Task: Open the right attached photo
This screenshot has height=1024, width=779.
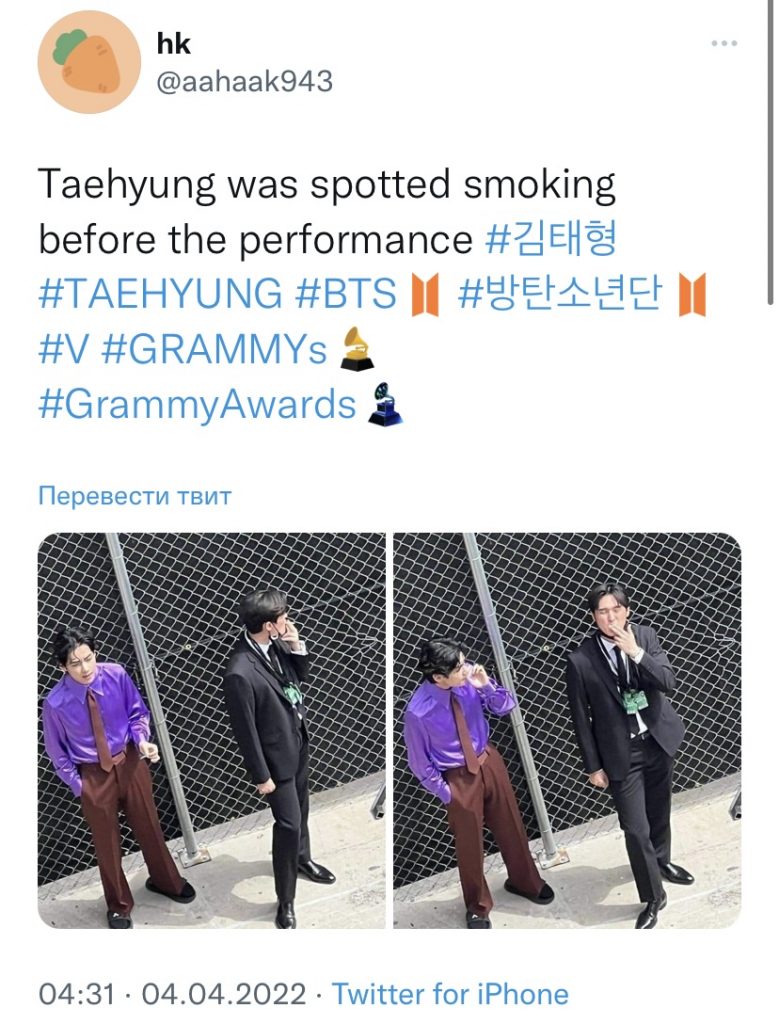Action: [567, 731]
